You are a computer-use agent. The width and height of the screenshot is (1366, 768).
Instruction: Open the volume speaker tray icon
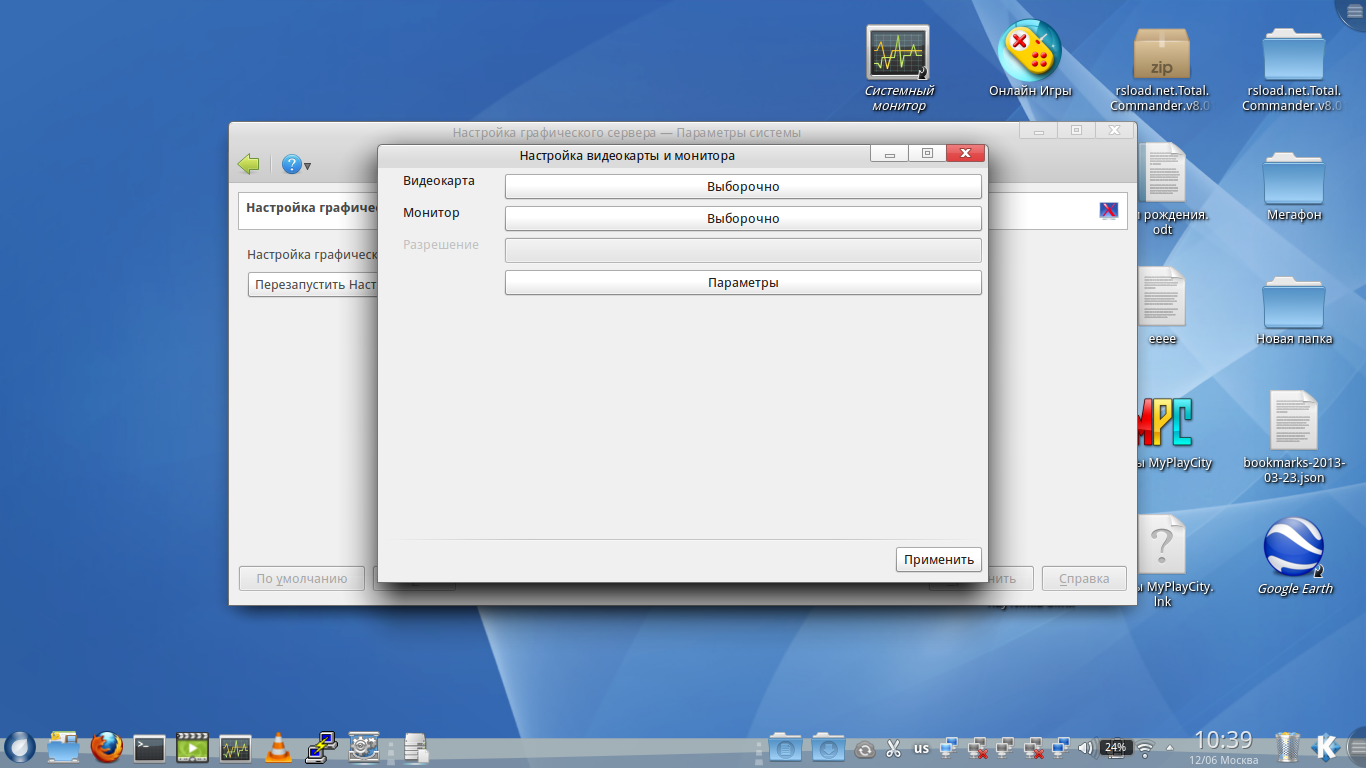pos(1087,748)
